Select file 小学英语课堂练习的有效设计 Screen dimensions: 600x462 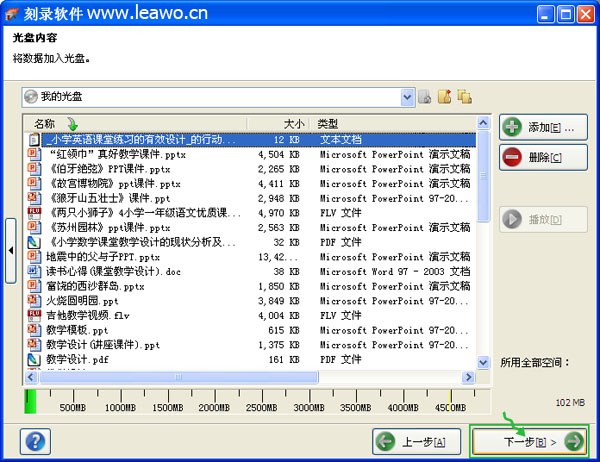click(x=251, y=140)
